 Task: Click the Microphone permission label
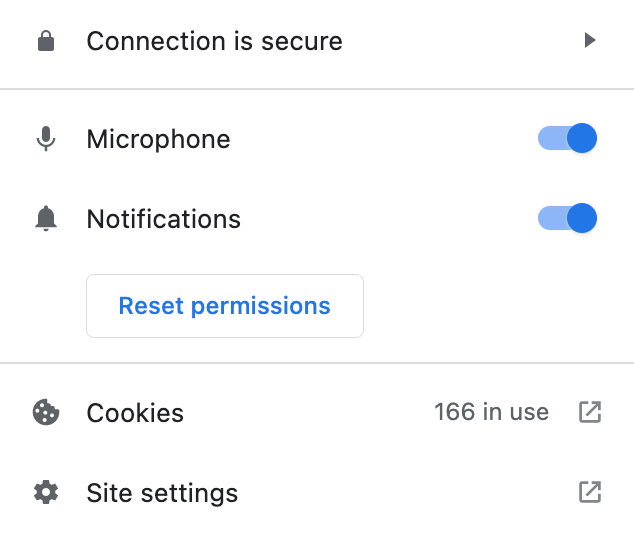click(x=158, y=139)
